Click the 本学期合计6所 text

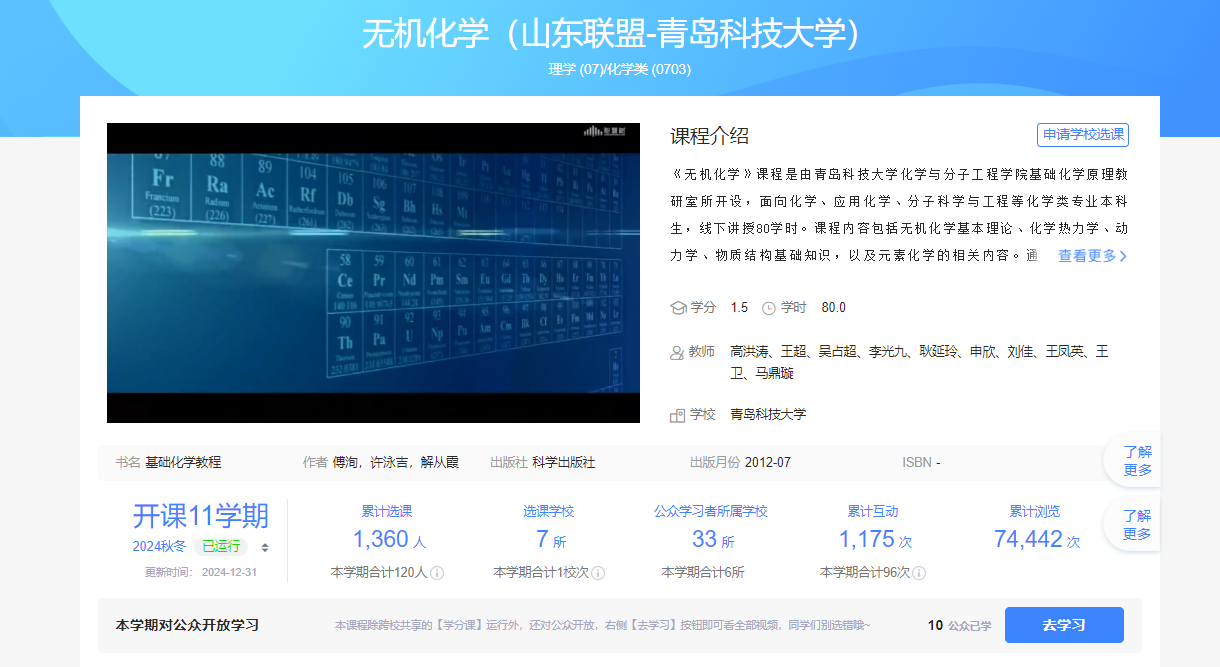[x=703, y=573]
